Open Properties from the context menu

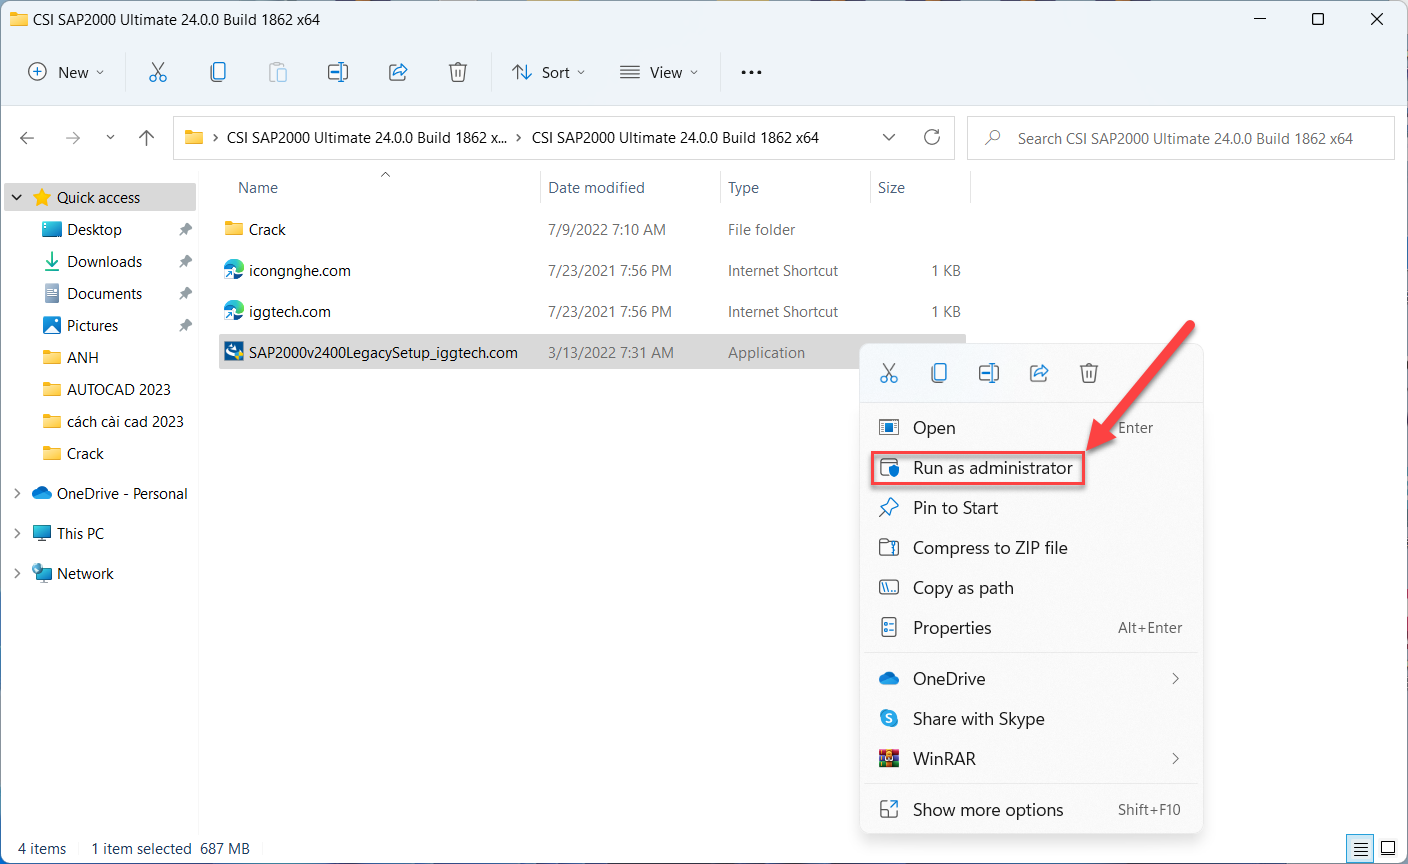tap(1031, 628)
